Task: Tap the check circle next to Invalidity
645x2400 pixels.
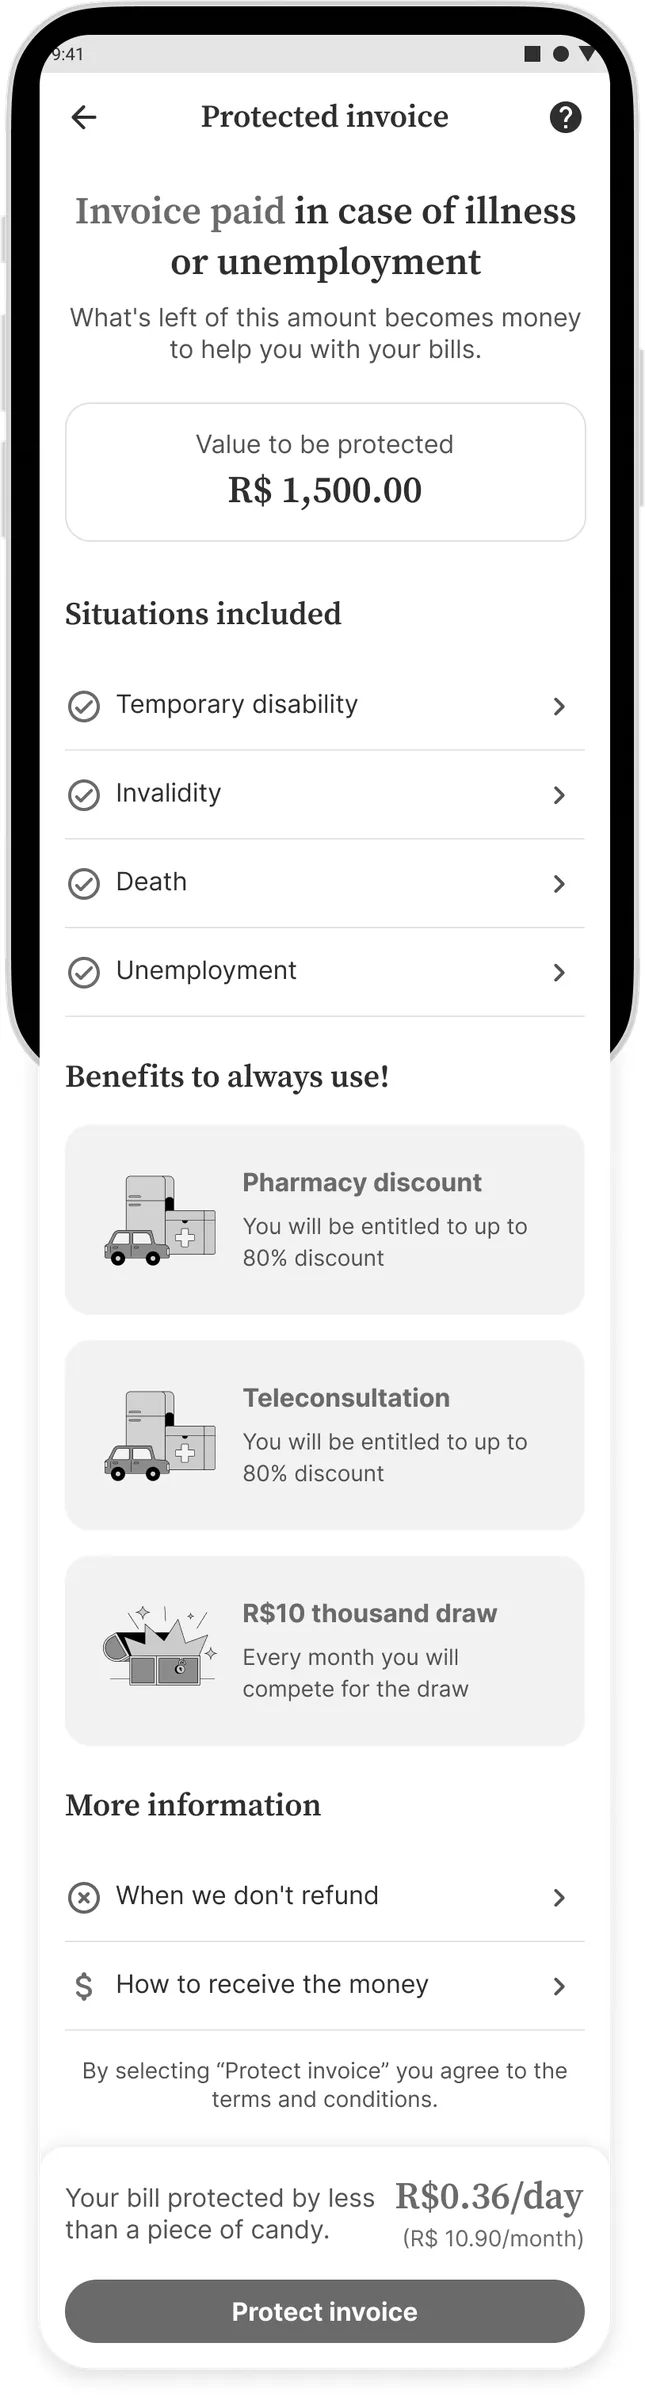Action: pyautogui.click(x=83, y=795)
